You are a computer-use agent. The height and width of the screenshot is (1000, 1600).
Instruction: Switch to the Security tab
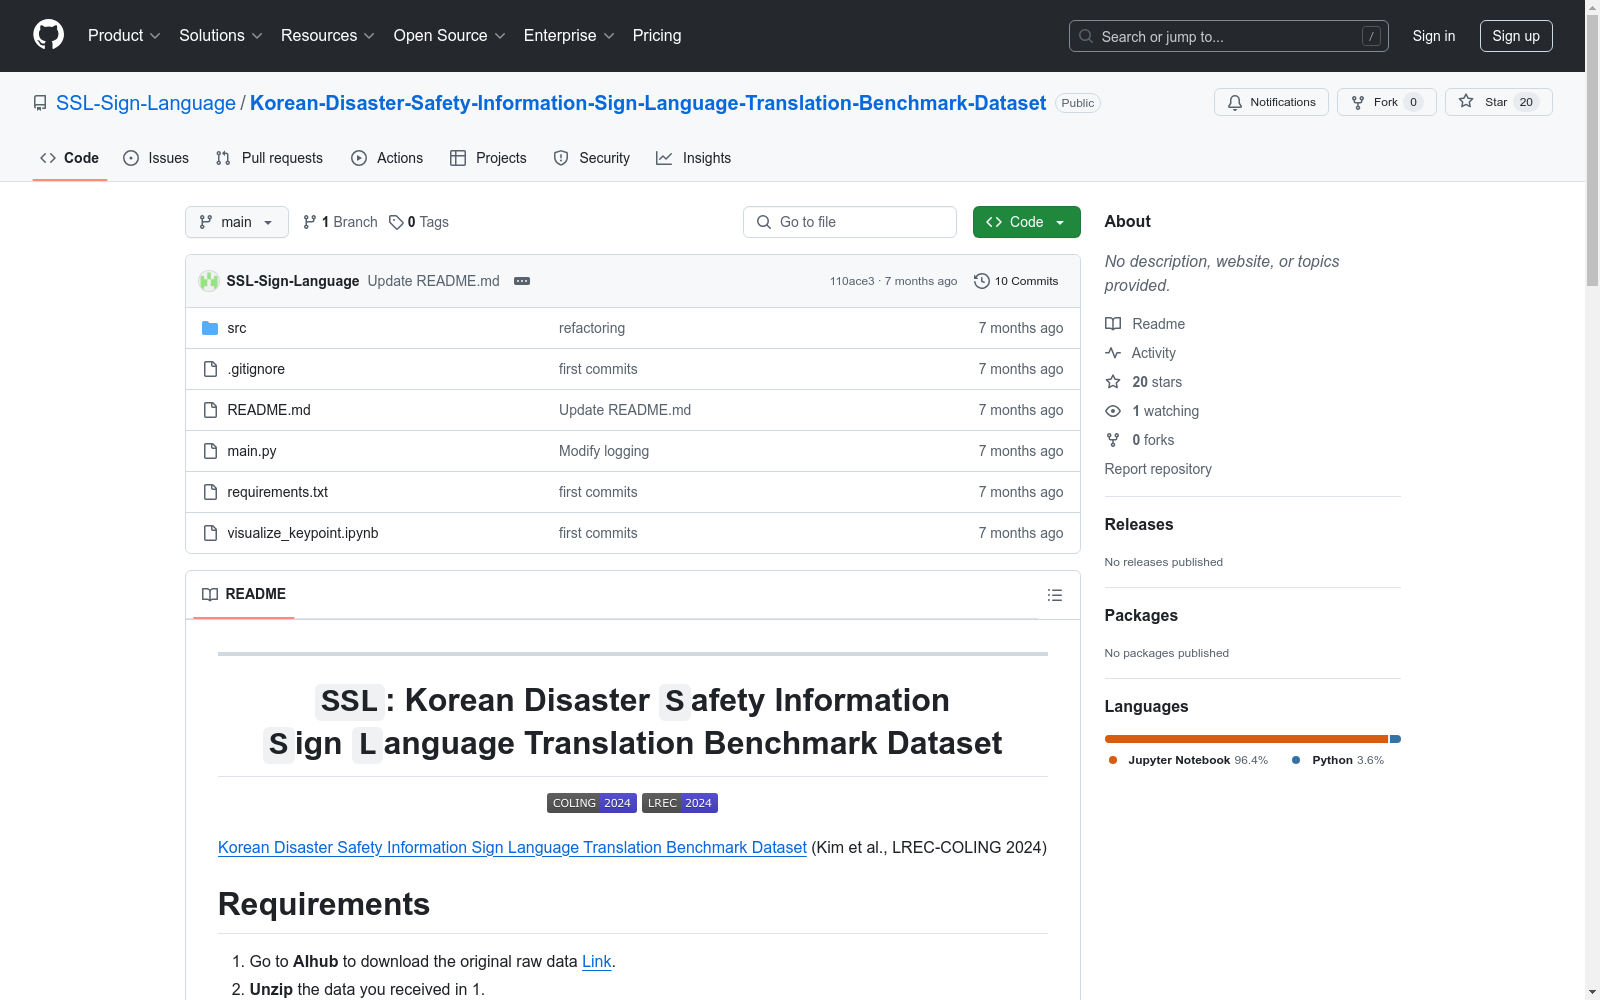(592, 158)
